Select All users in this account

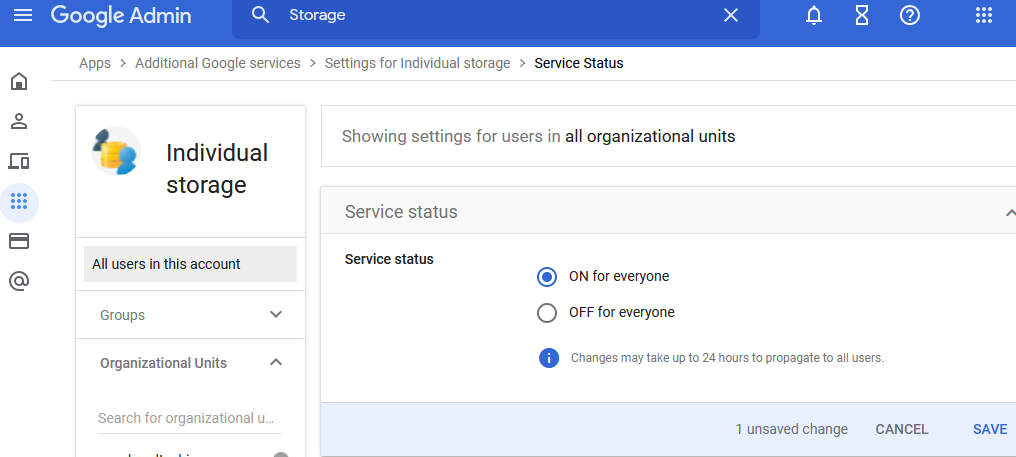[x=190, y=264]
